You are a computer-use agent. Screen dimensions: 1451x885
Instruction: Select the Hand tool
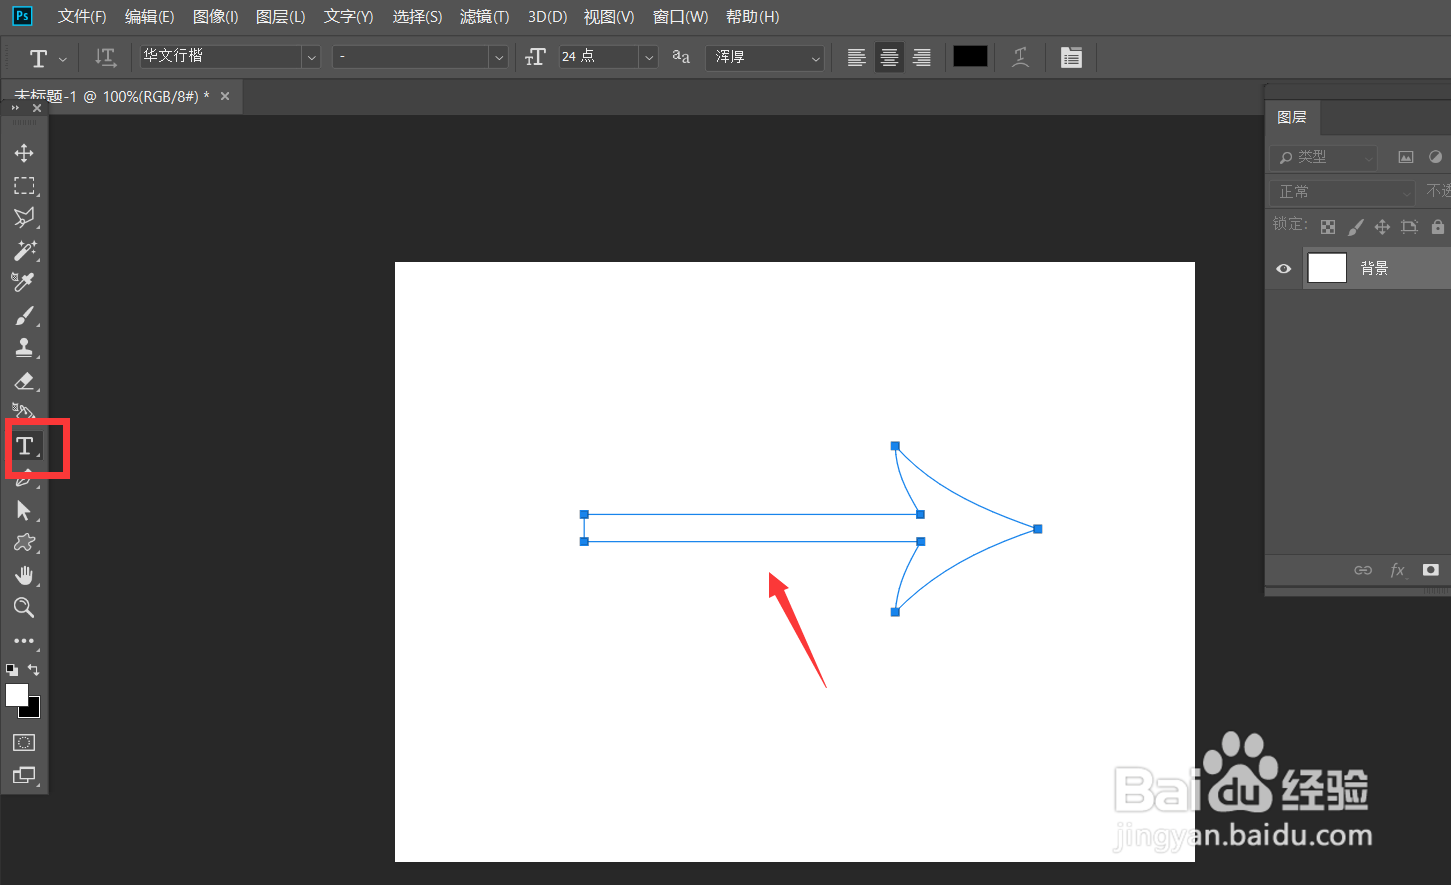click(24, 575)
